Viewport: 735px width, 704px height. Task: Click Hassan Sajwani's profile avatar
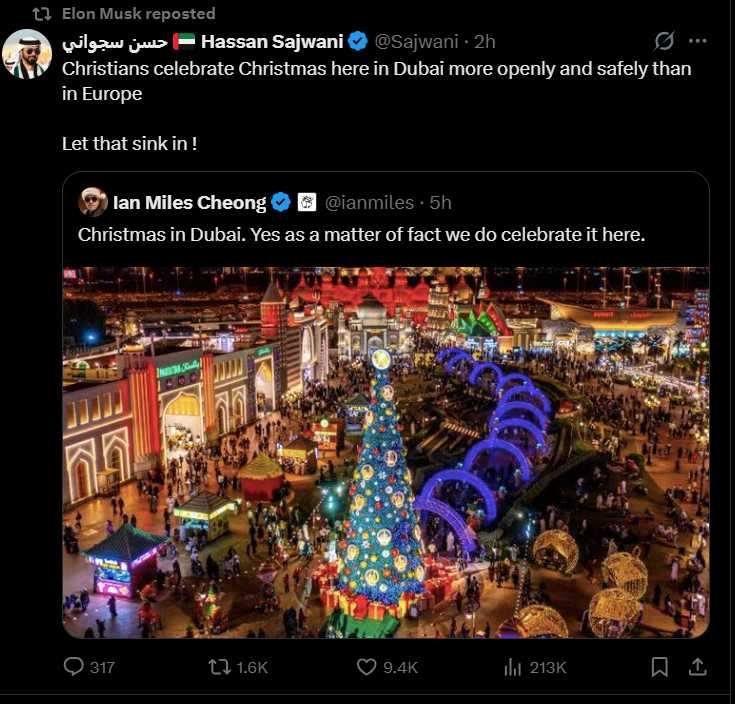(x=27, y=54)
